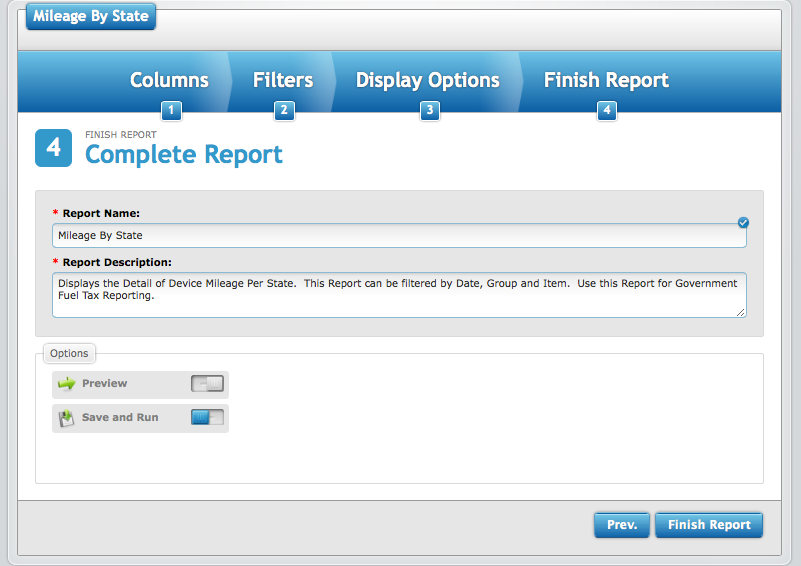Click step number 3 badge
801x566 pixels.
[430, 110]
